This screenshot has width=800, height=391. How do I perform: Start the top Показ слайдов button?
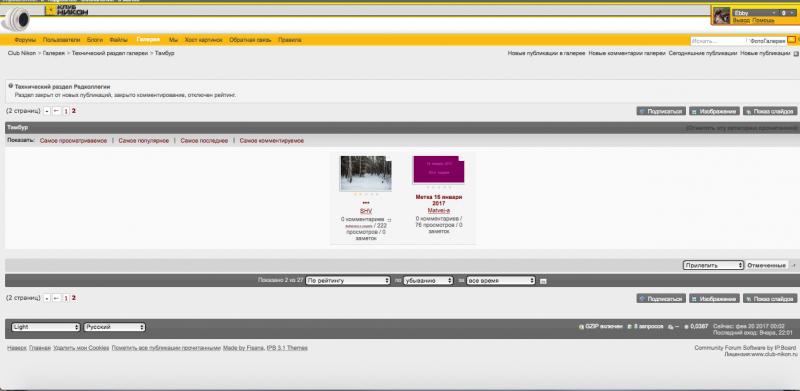769,111
